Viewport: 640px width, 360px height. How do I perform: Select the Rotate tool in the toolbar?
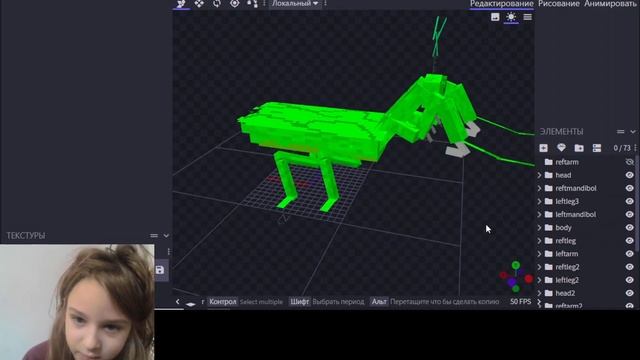pyautogui.click(x=217, y=4)
